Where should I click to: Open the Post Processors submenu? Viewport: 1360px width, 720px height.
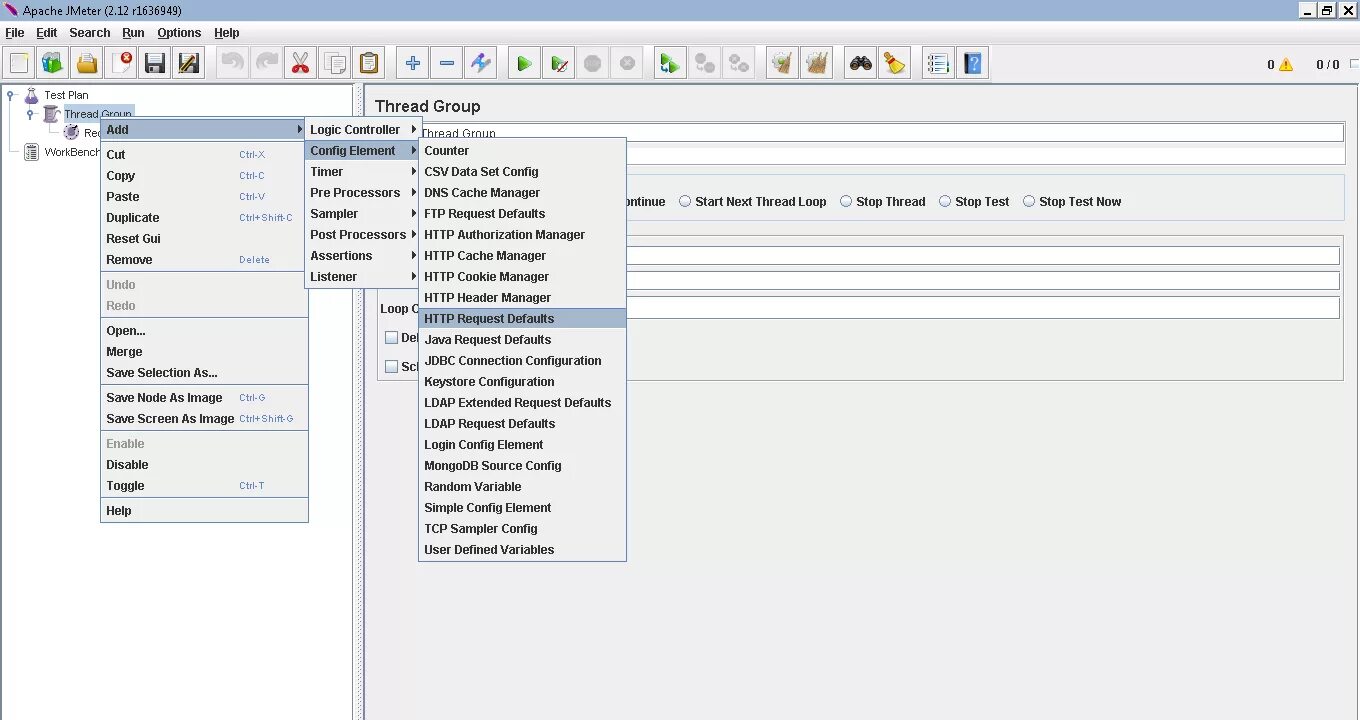coord(362,234)
